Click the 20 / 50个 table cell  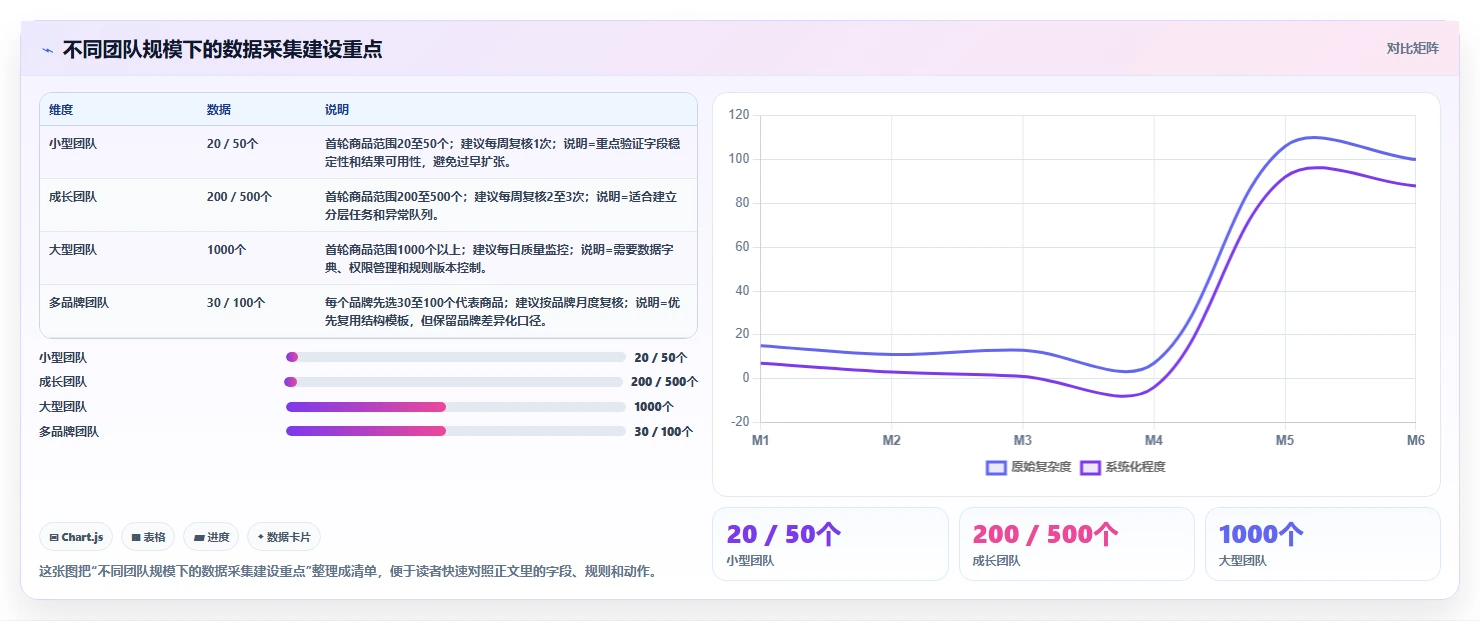(x=233, y=144)
